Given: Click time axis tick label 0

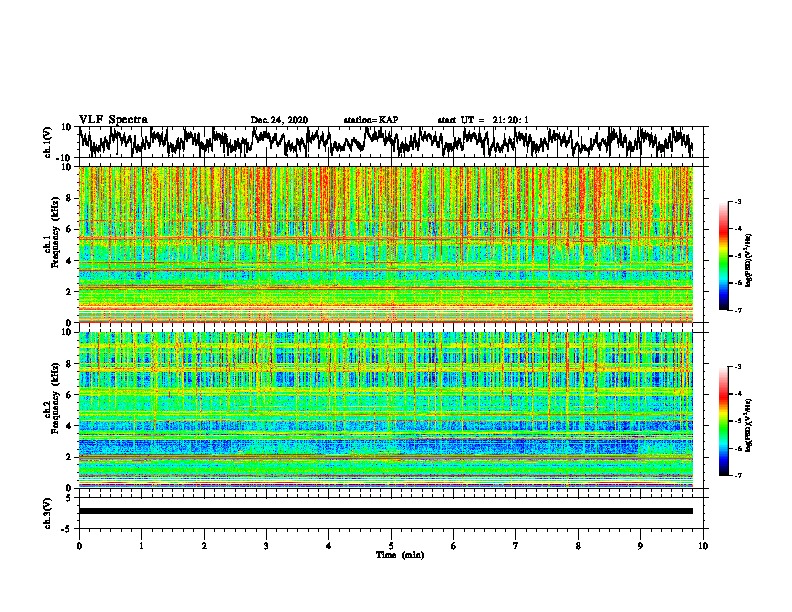Looking at the screenshot, I should pyautogui.click(x=79, y=546).
